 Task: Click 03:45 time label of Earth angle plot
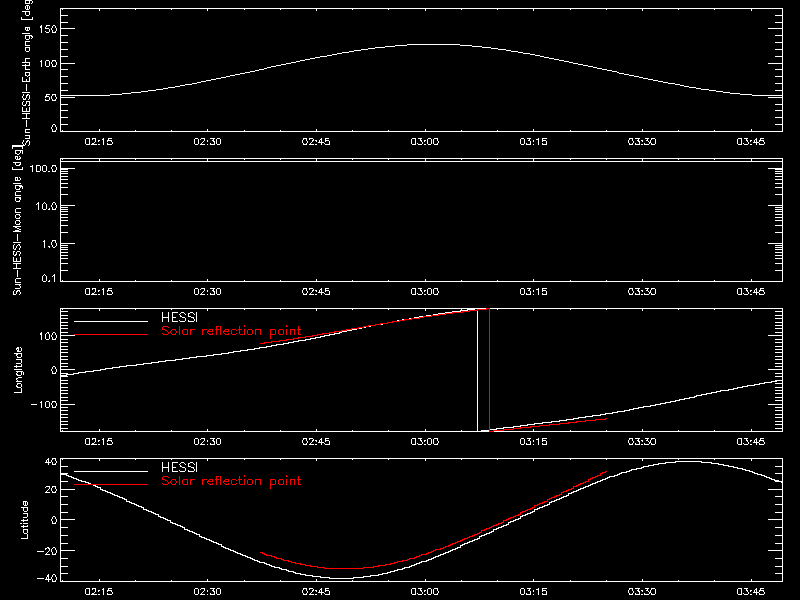click(x=751, y=142)
